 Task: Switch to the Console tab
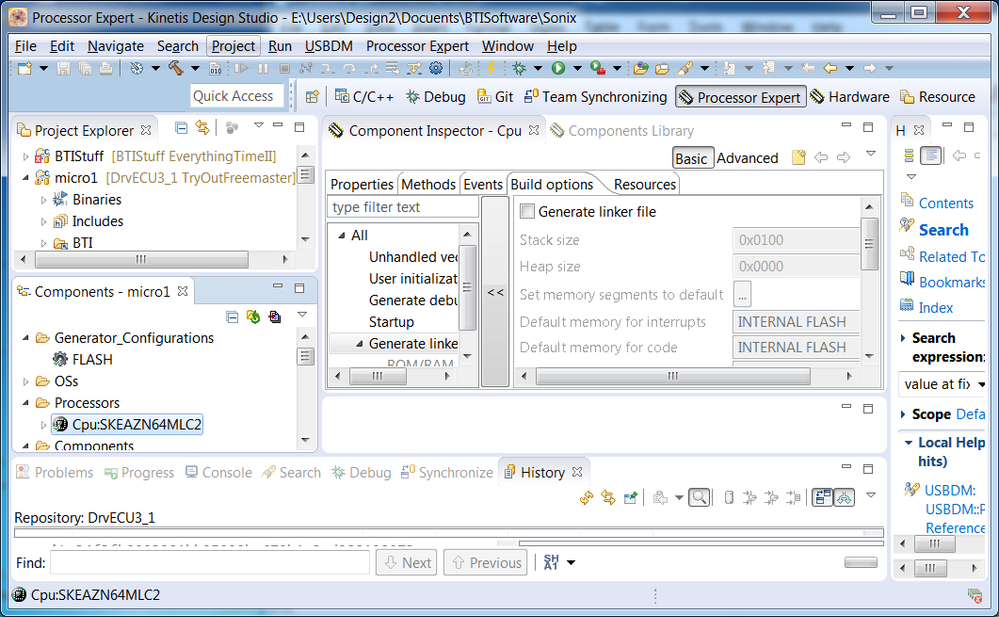tap(219, 472)
